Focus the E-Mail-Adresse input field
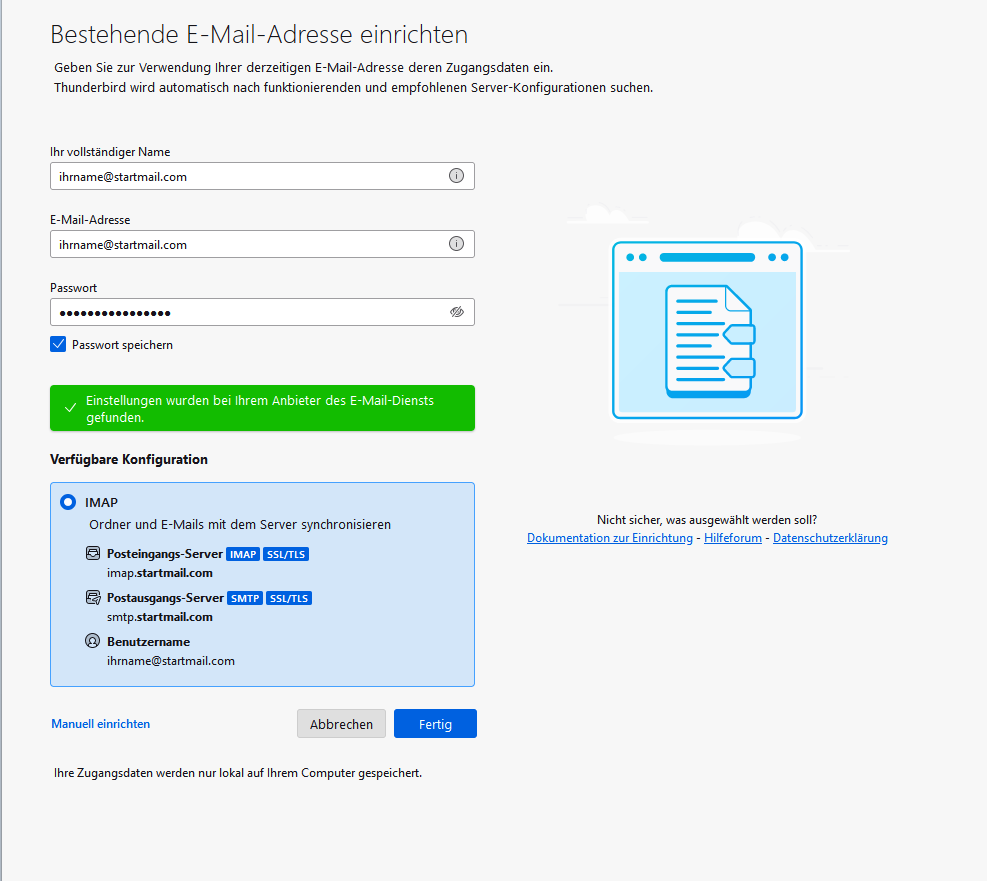The image size is (987, 881). point(262,244)
